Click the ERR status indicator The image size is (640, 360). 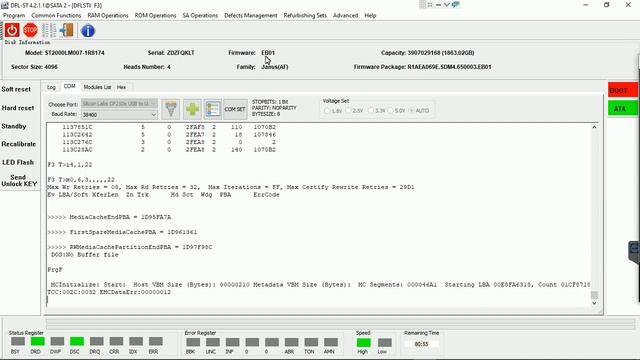point(156,341)
